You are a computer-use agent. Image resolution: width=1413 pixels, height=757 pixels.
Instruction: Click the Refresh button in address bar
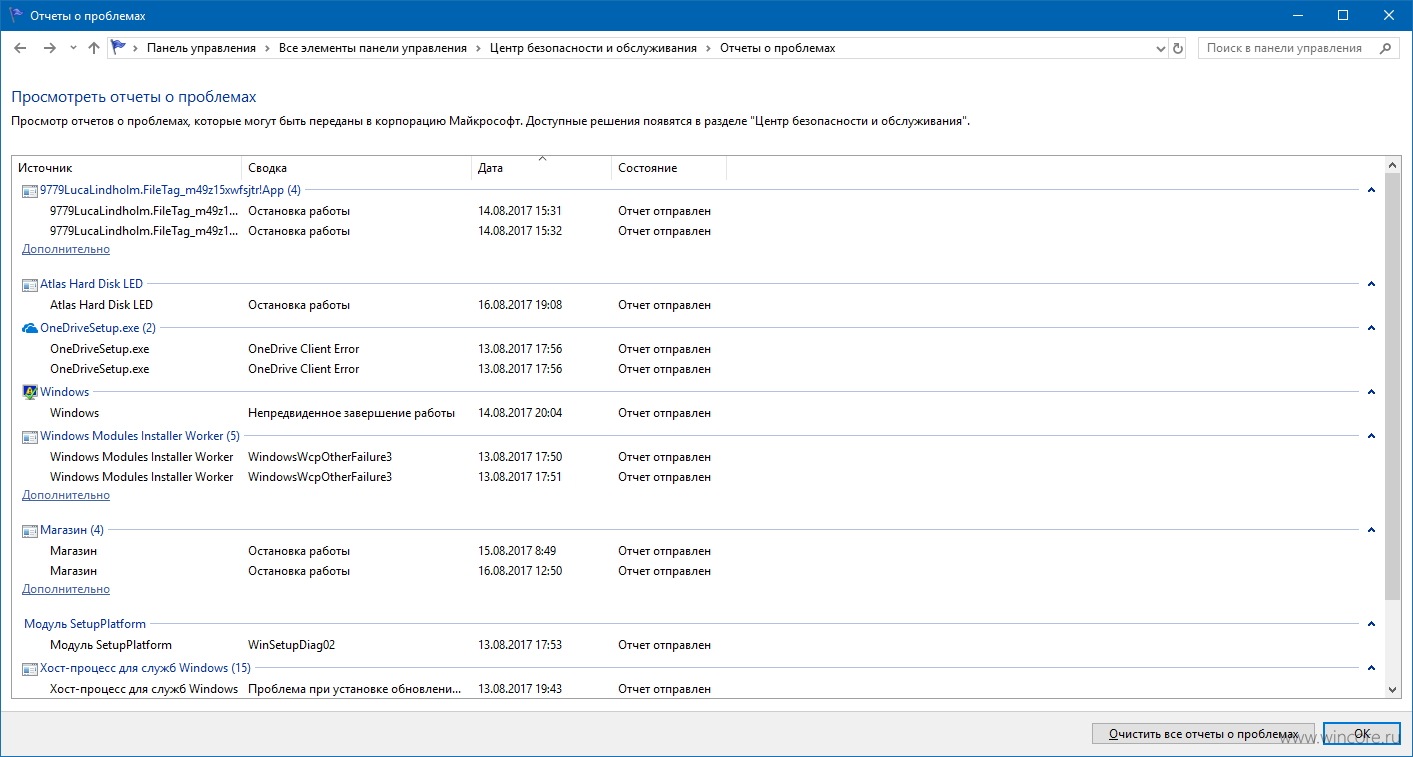(1178, 48)
